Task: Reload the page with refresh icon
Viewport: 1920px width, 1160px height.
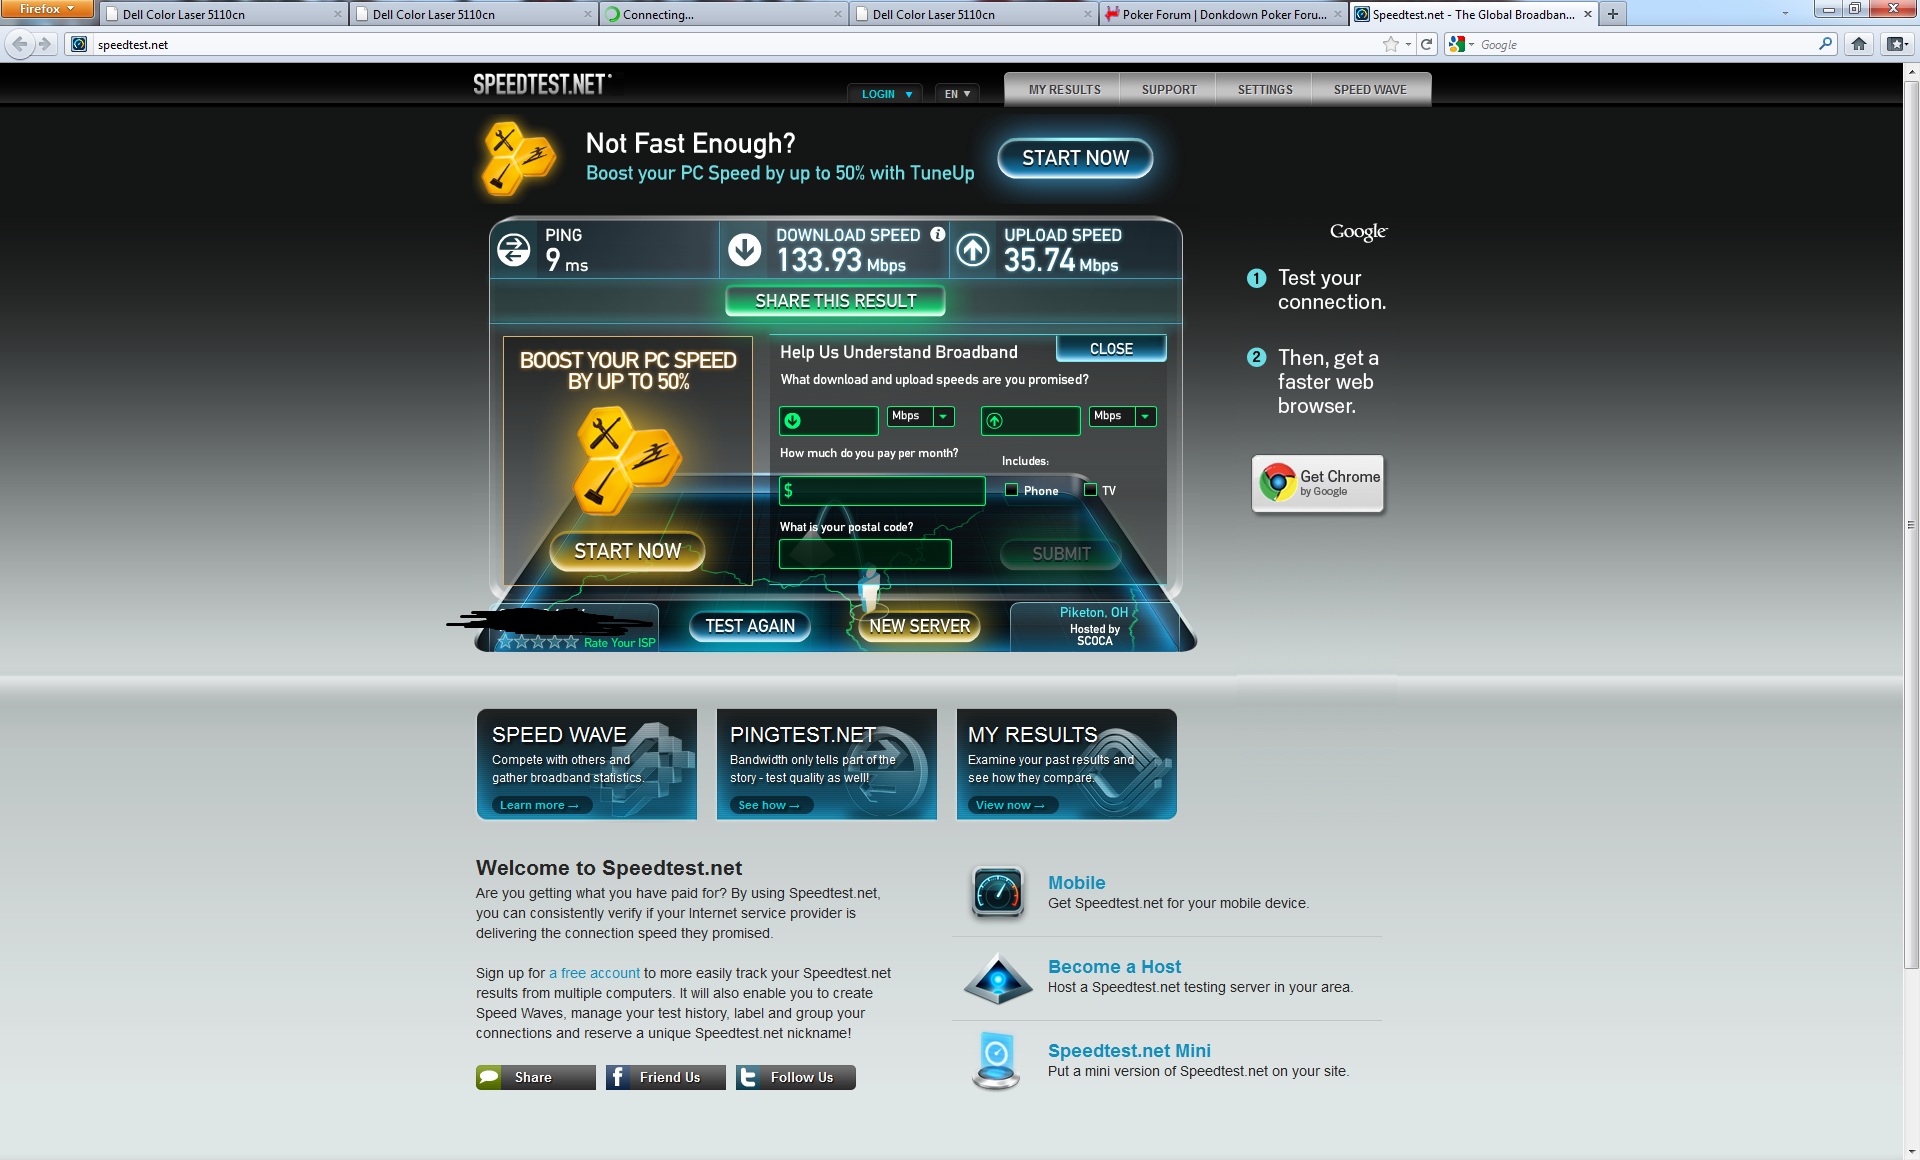Action: click(x=1427, y=44)
